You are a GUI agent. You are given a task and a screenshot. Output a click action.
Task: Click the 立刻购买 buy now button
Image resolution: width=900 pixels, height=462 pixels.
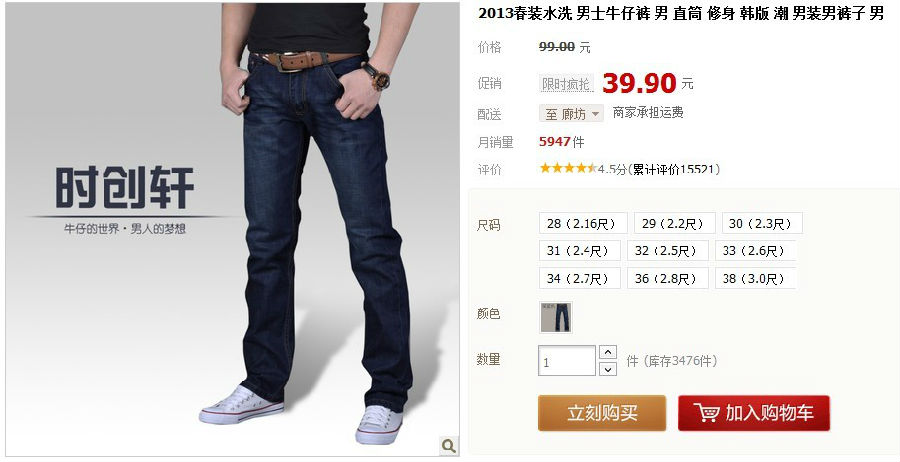602,413
